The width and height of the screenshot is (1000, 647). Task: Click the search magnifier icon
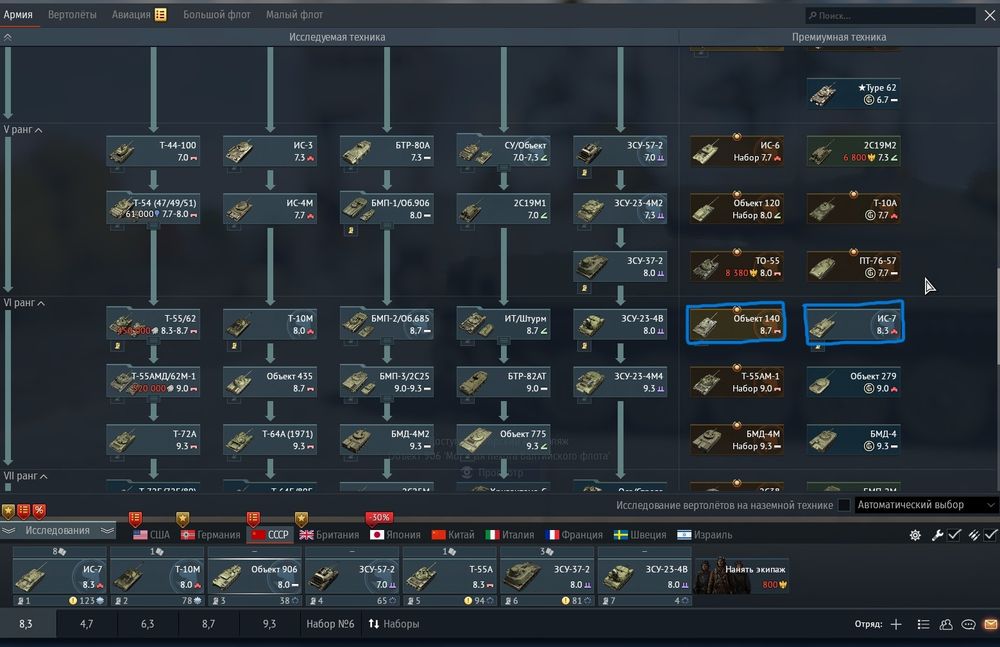[x=812, y=15]
